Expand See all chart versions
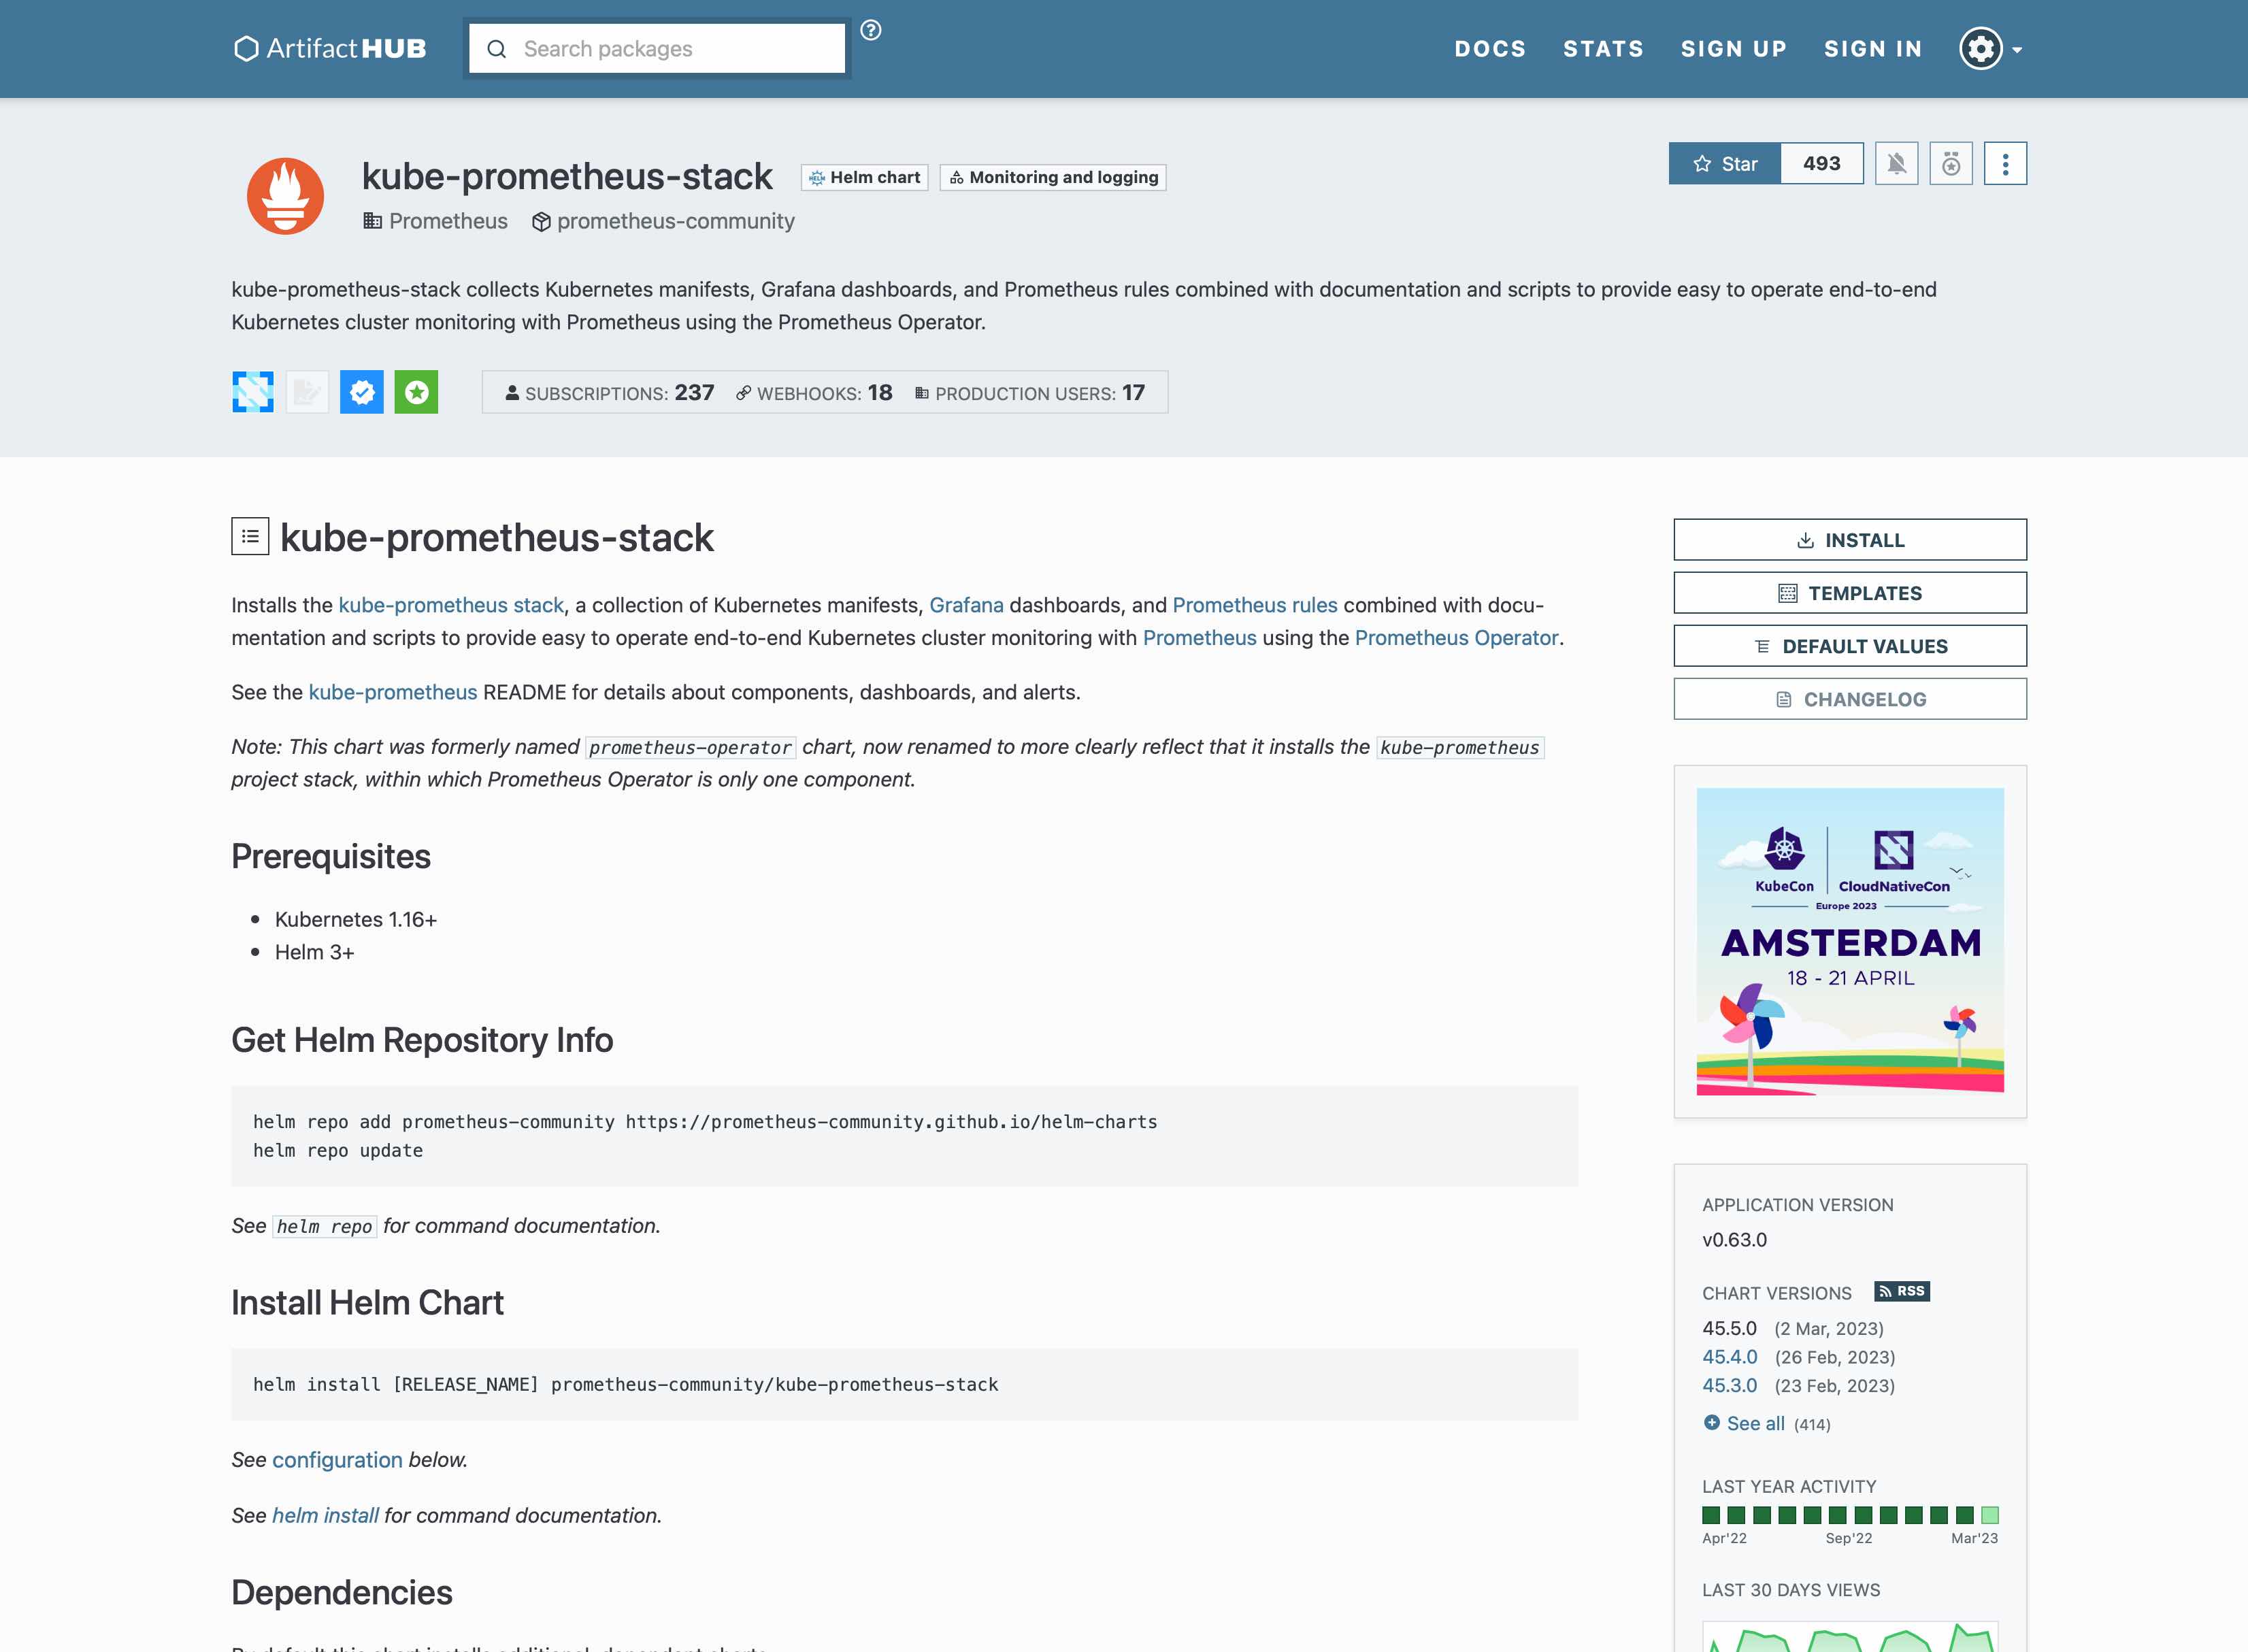2248x1652 pixels. tap(1754, 1423)
